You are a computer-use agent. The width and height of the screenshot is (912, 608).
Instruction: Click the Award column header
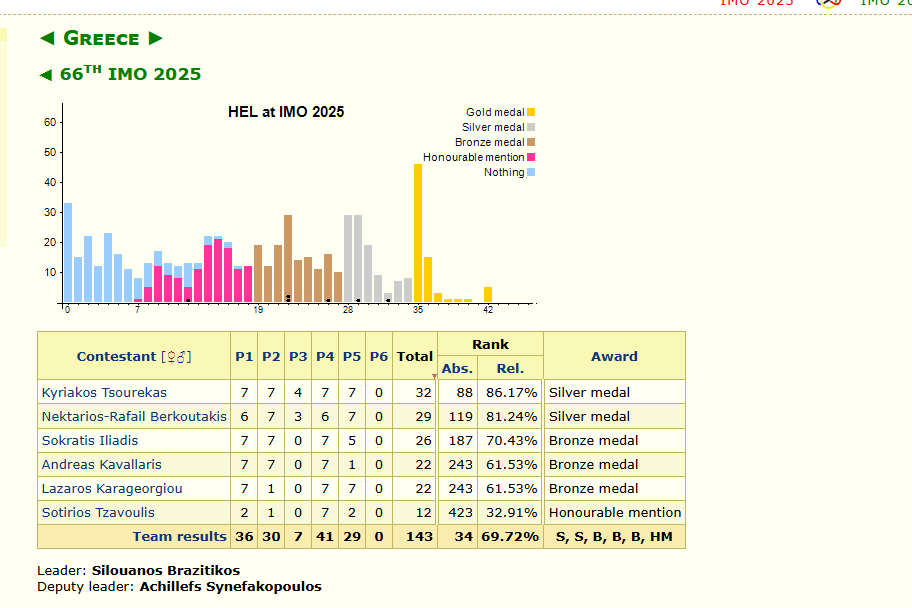(614, 357)
